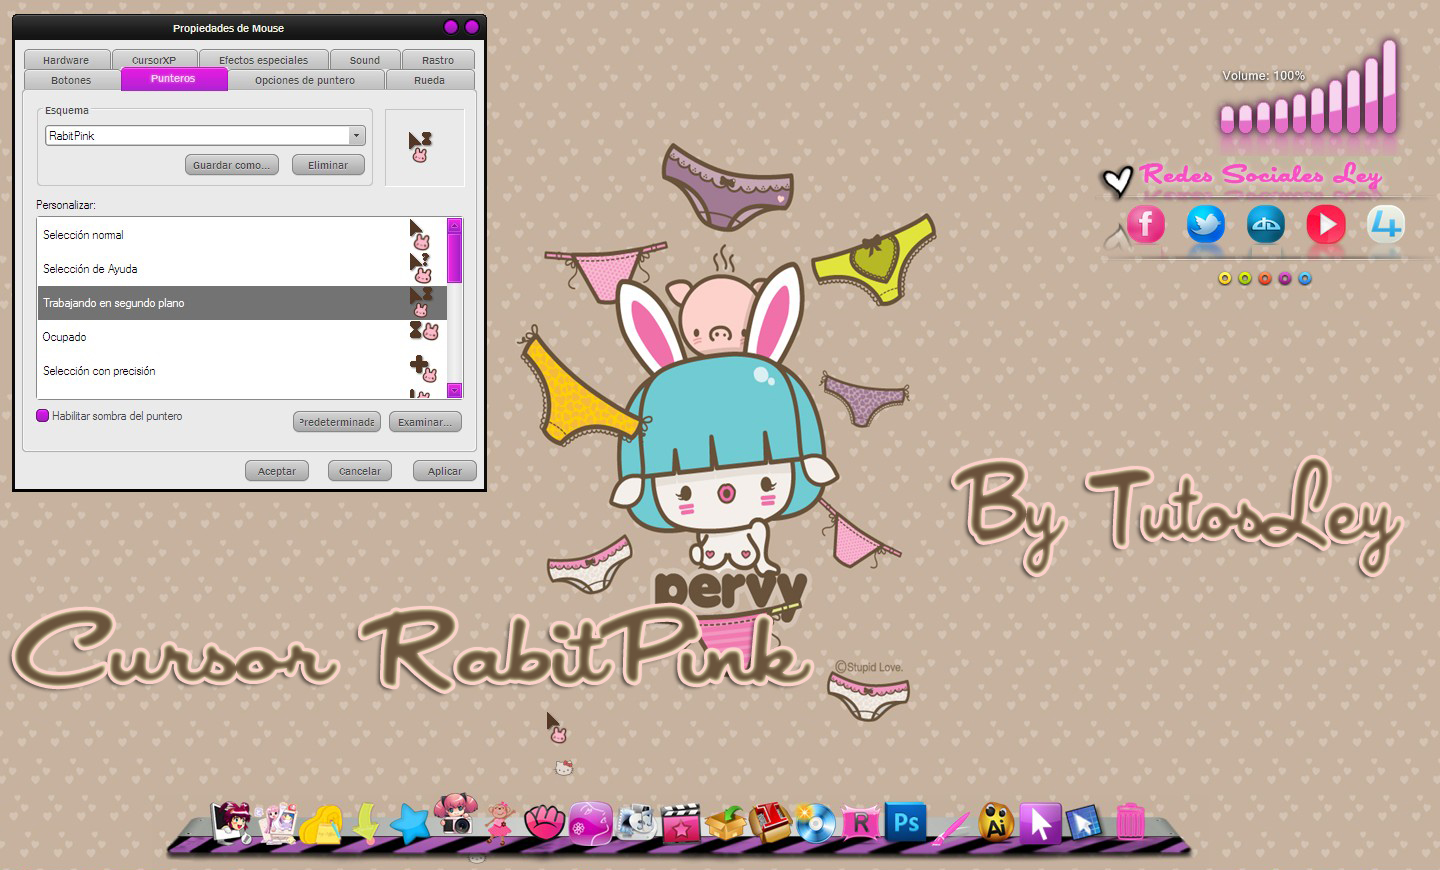Select the Ocupado pointer entry
Image resolution: width=1440 pixels, height=870 pixels.
point(150,337)
